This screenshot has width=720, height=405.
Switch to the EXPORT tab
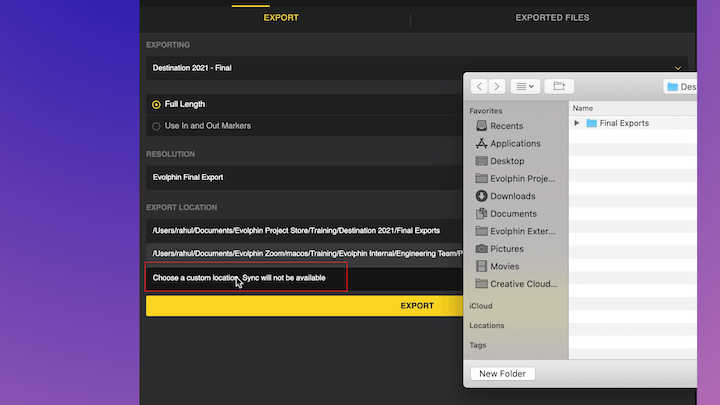click(x=281, y=17)
